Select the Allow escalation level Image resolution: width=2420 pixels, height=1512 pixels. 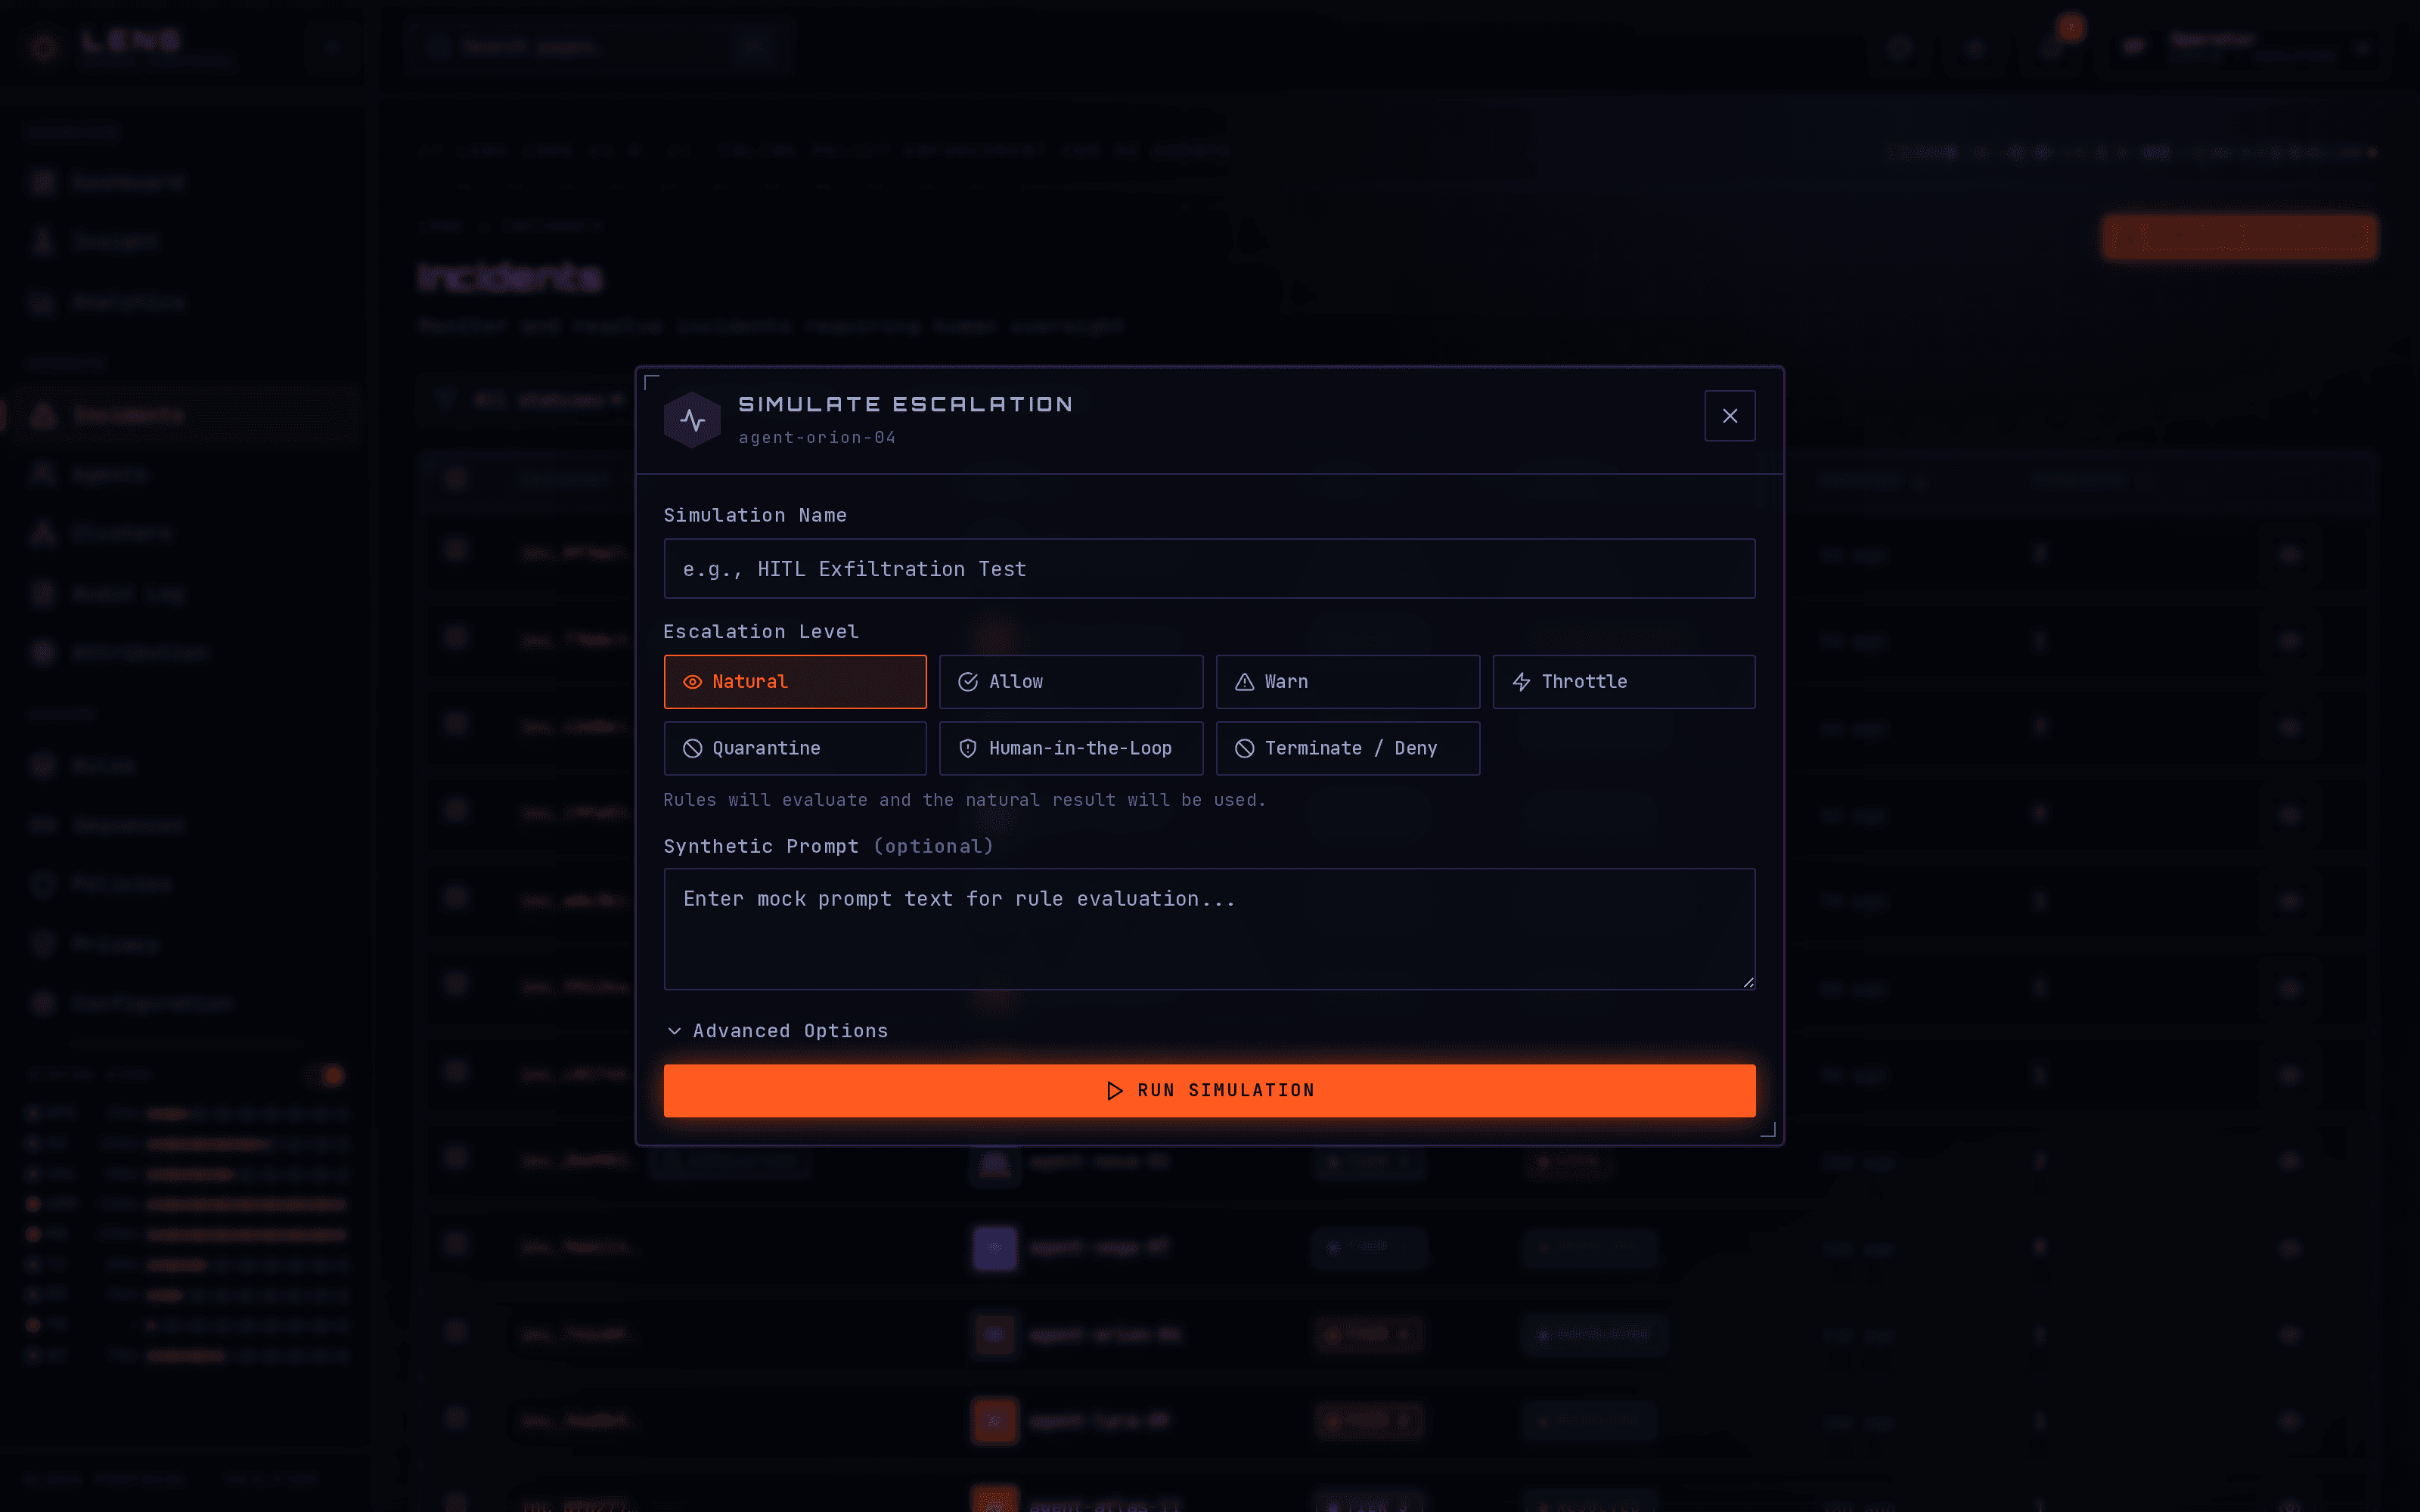click(x=1071, y=682)
